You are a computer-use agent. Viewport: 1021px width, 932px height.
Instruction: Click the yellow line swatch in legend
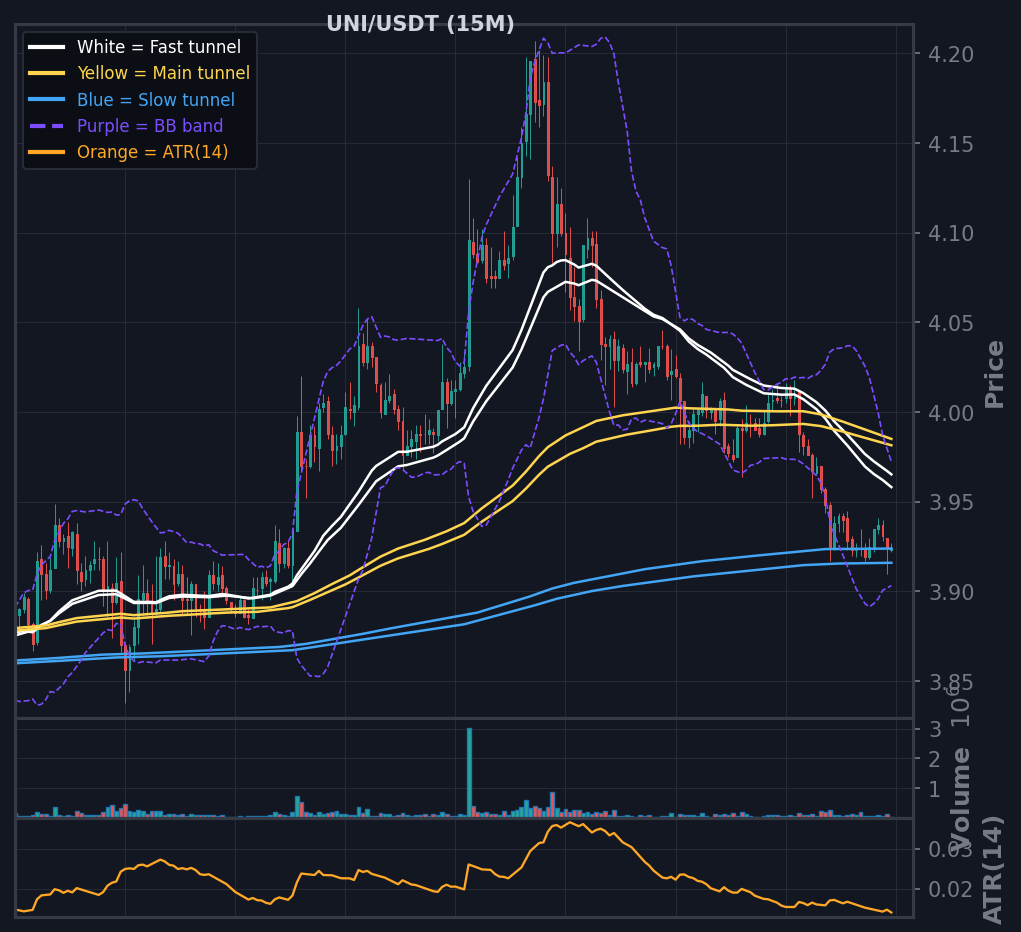pyautogui.click(x=46, y=73)
